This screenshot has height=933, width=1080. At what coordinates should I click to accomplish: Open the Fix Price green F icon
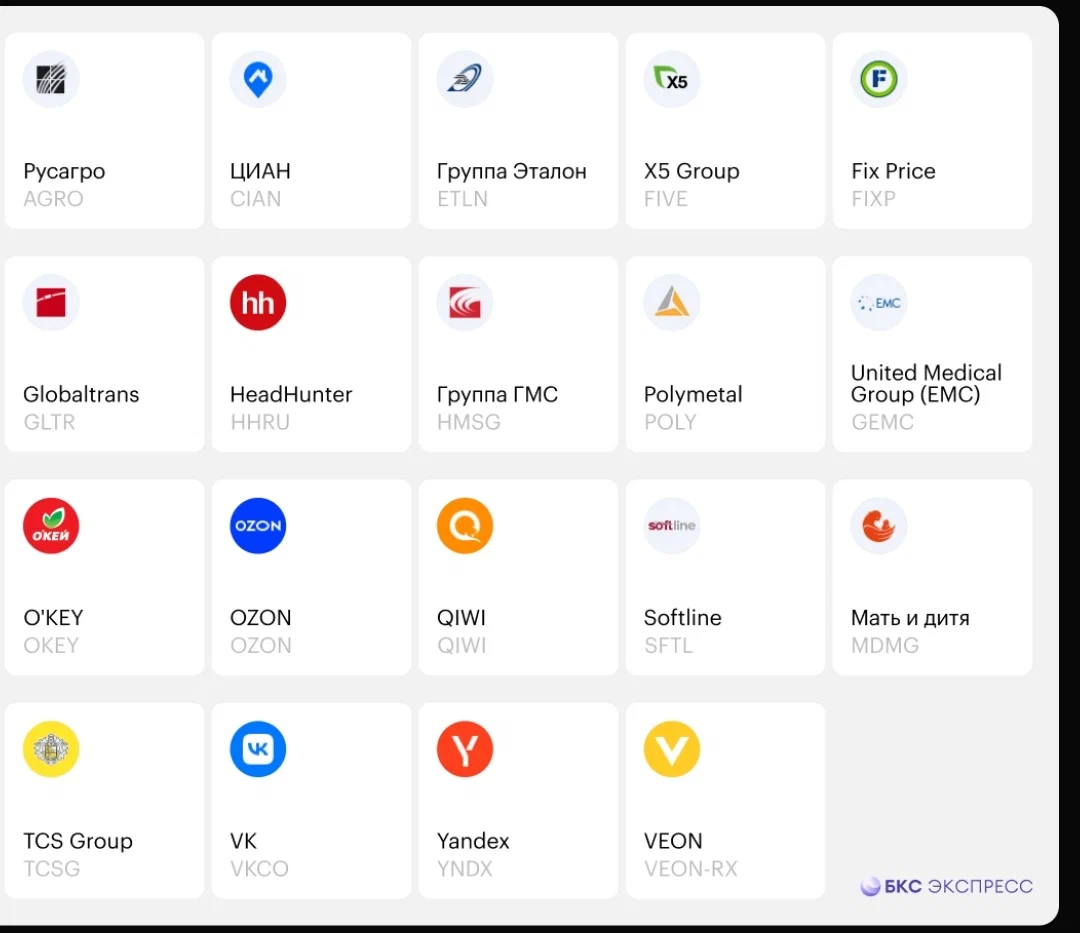click(x=879, y=78)
